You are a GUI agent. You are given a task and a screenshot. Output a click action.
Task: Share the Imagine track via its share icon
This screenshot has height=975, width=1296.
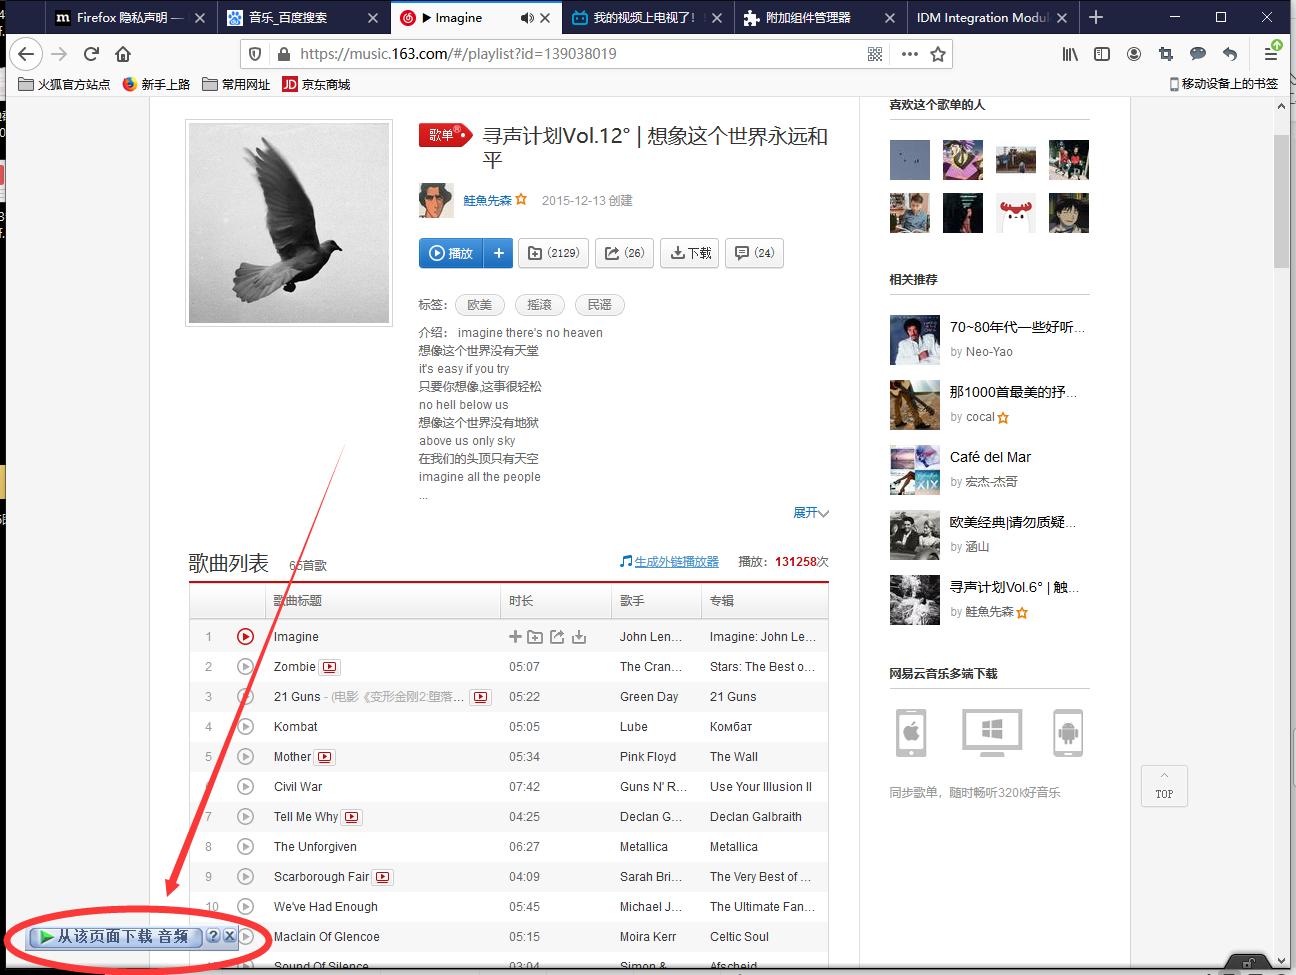557,636
